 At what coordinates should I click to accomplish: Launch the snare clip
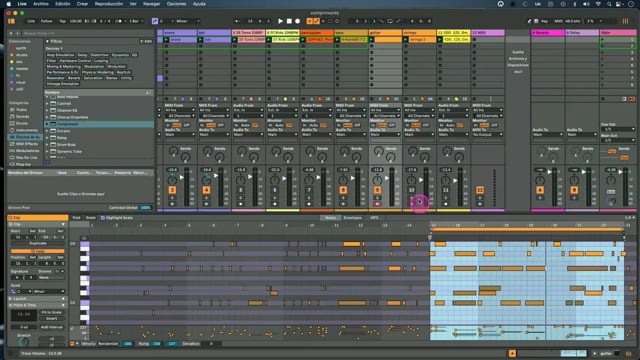166,40
